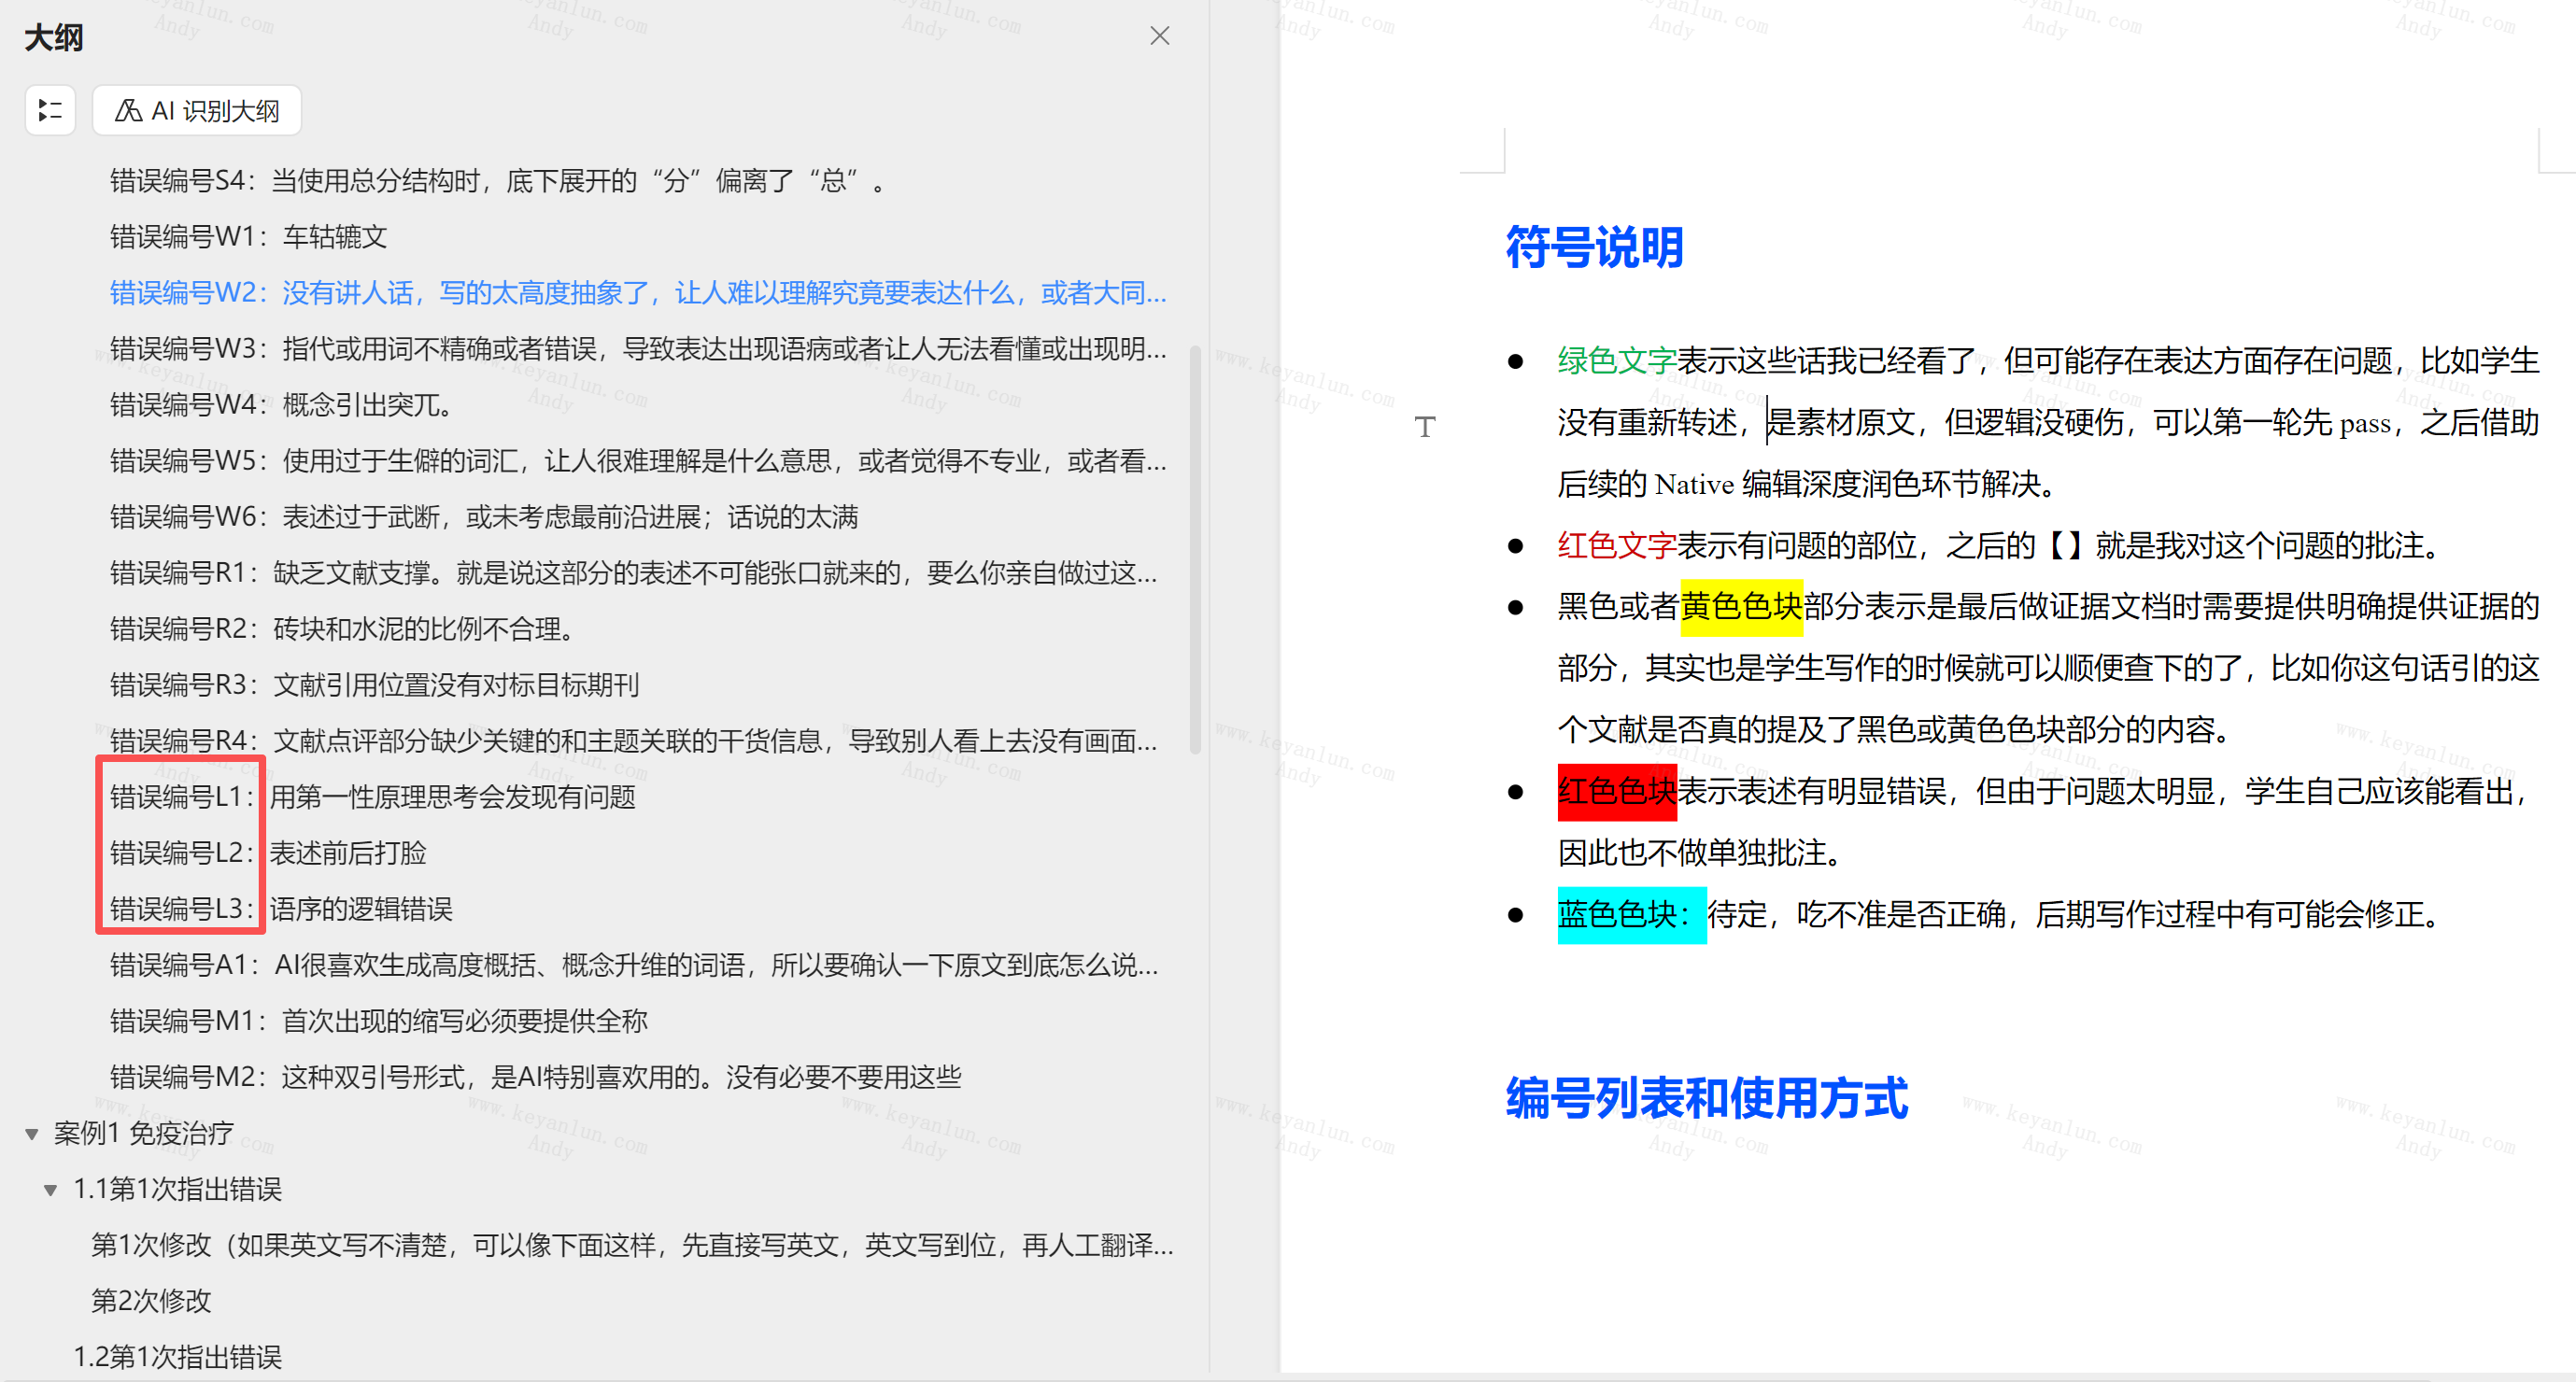The width and height of the screenshot is (2576, 1382).
Task: Click the T paragraph marker in margin
Action: click(x=1425, y=428)
